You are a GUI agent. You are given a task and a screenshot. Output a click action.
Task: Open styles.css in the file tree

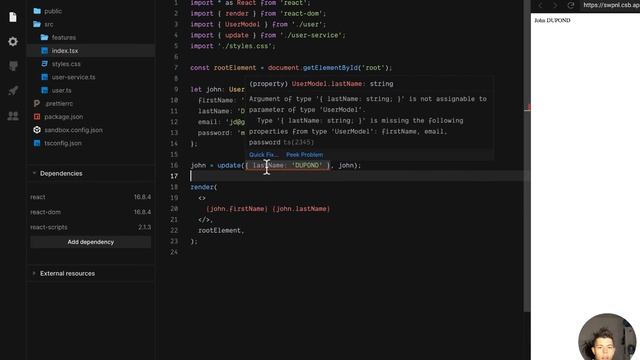91,64
